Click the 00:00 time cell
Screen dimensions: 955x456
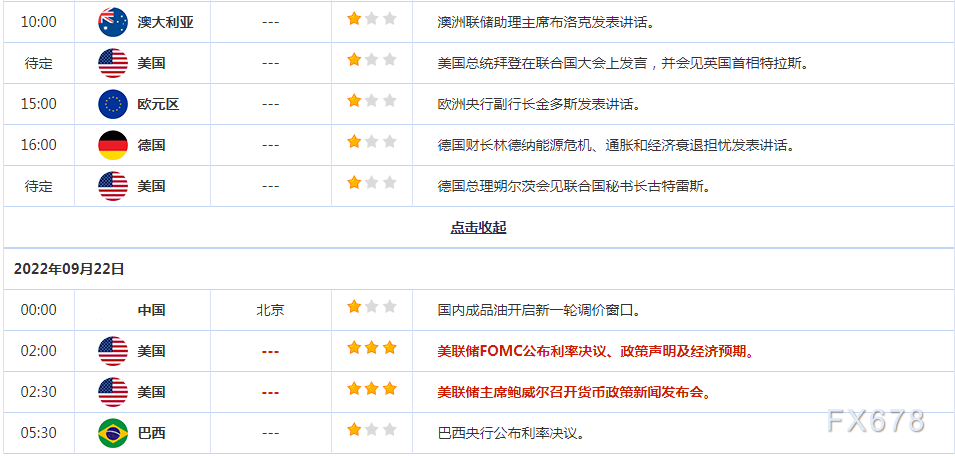[38, 310]
